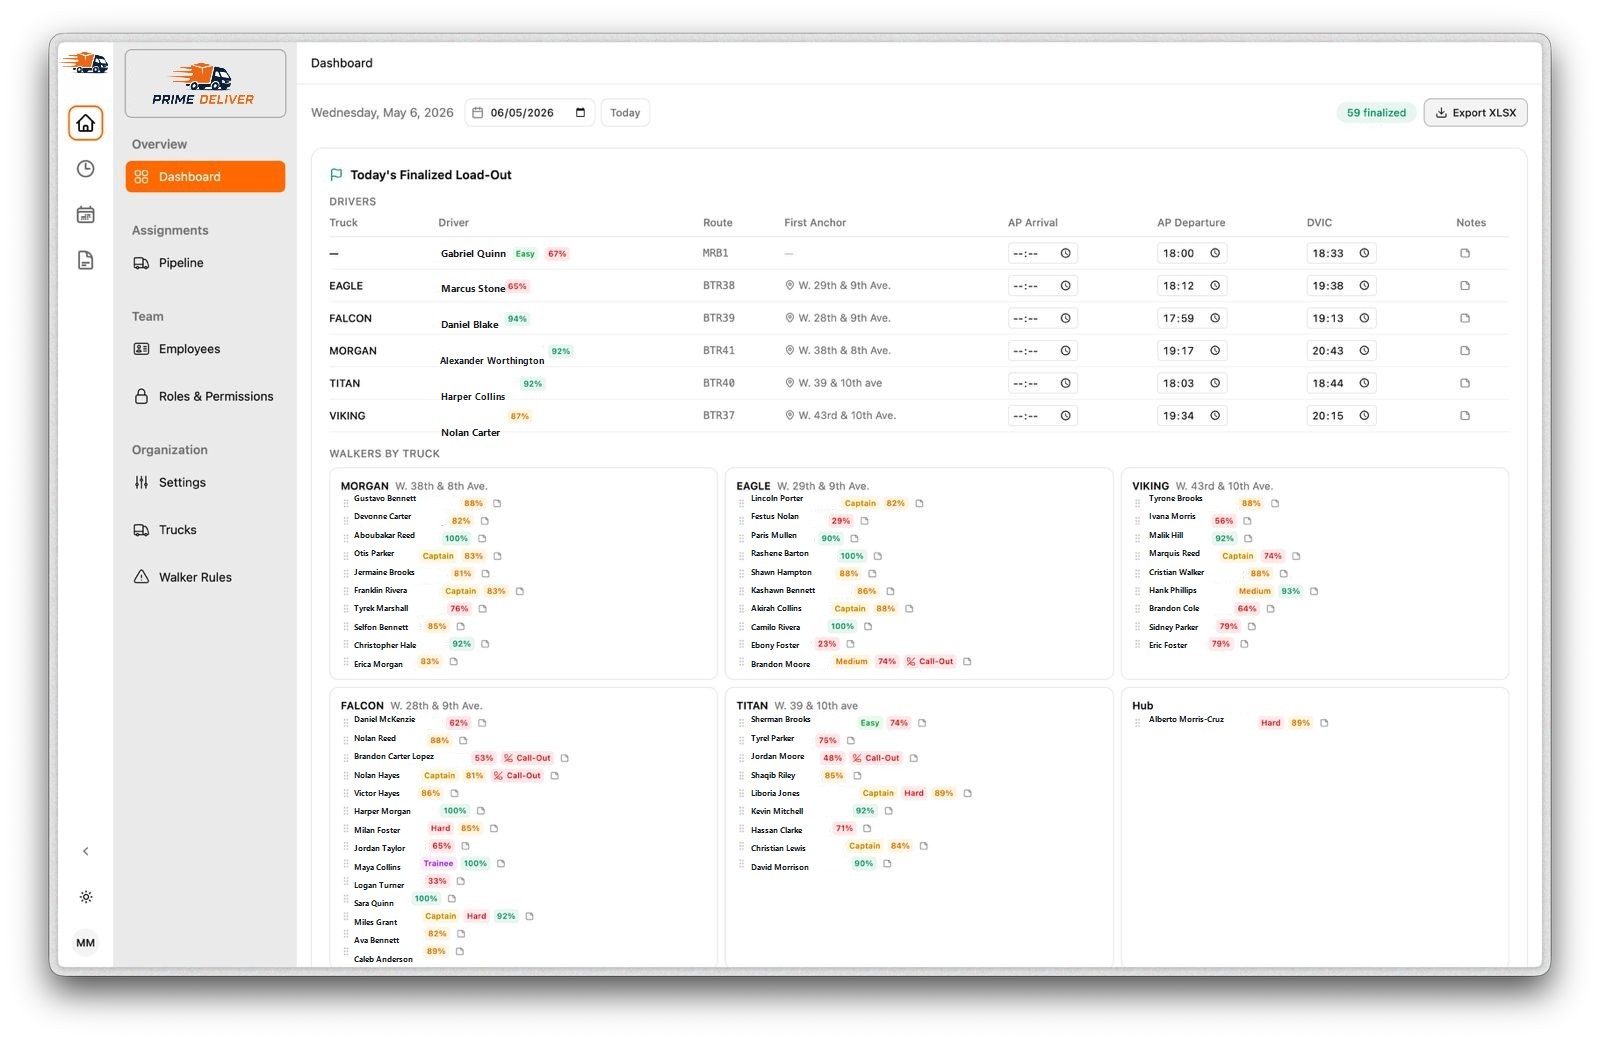Viewport: 1600px width, 1041px height.
Task: Open the note icon for Sherman Brooks
Action: (922, 723)
